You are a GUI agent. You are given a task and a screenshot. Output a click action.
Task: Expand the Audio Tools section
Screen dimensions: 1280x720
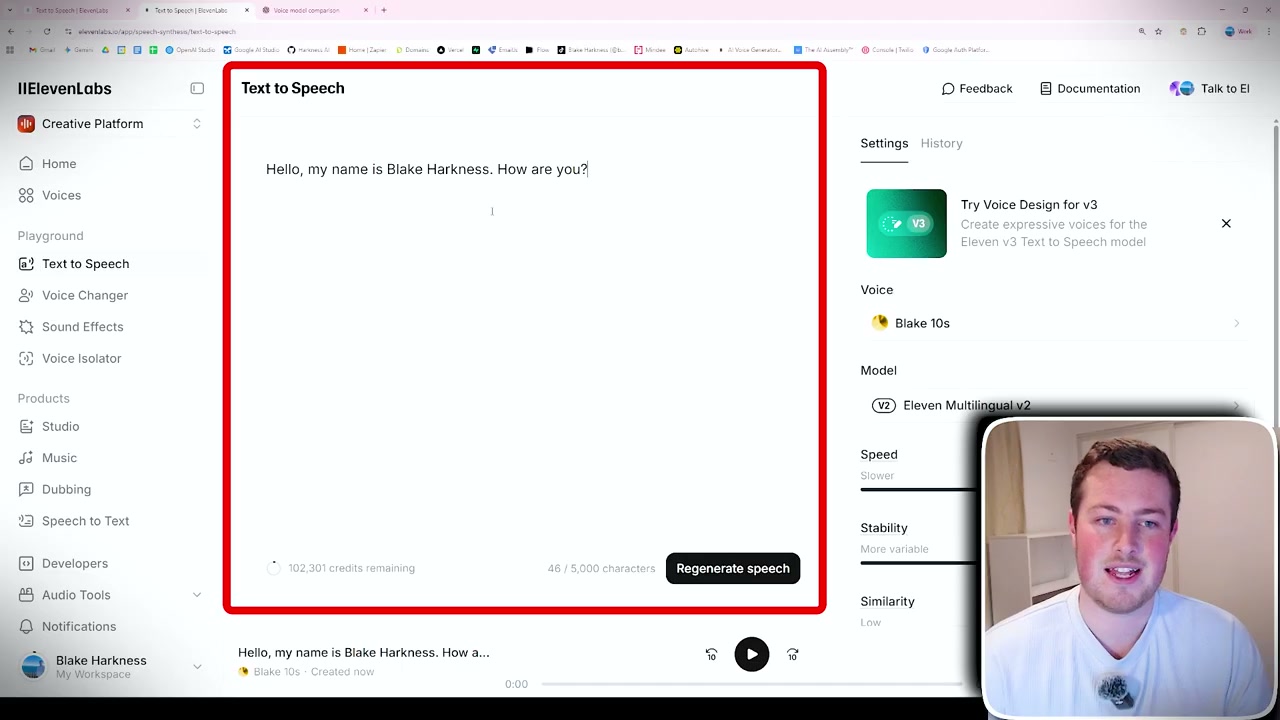[109, 595]
